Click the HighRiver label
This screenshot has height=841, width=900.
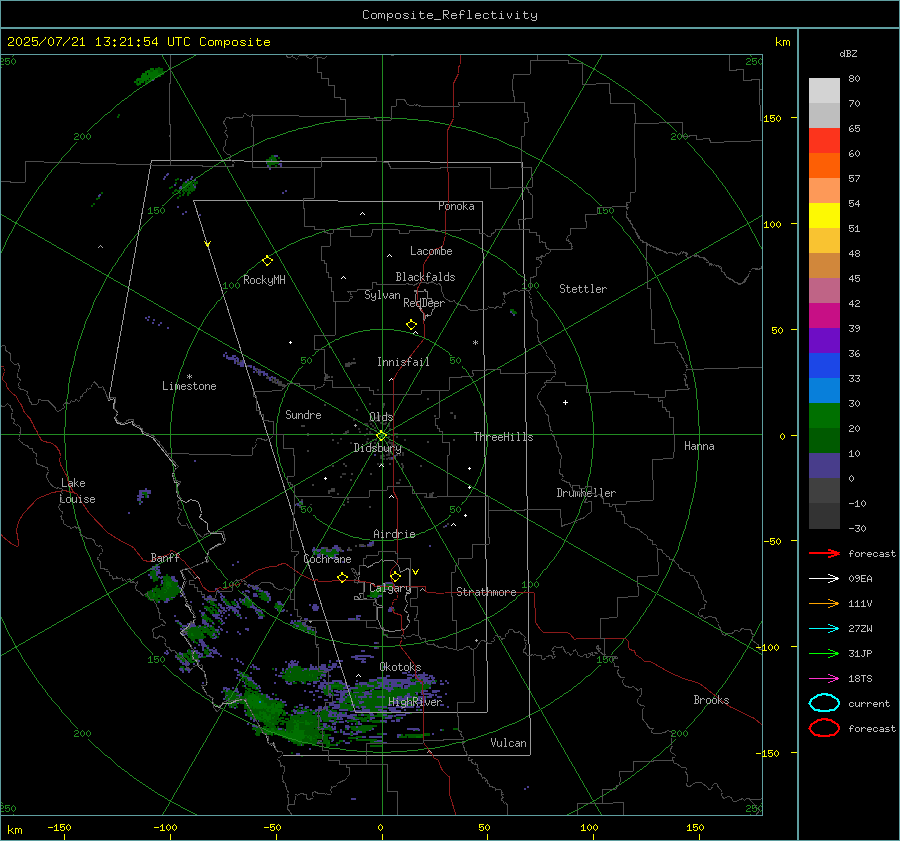[415, 702]
